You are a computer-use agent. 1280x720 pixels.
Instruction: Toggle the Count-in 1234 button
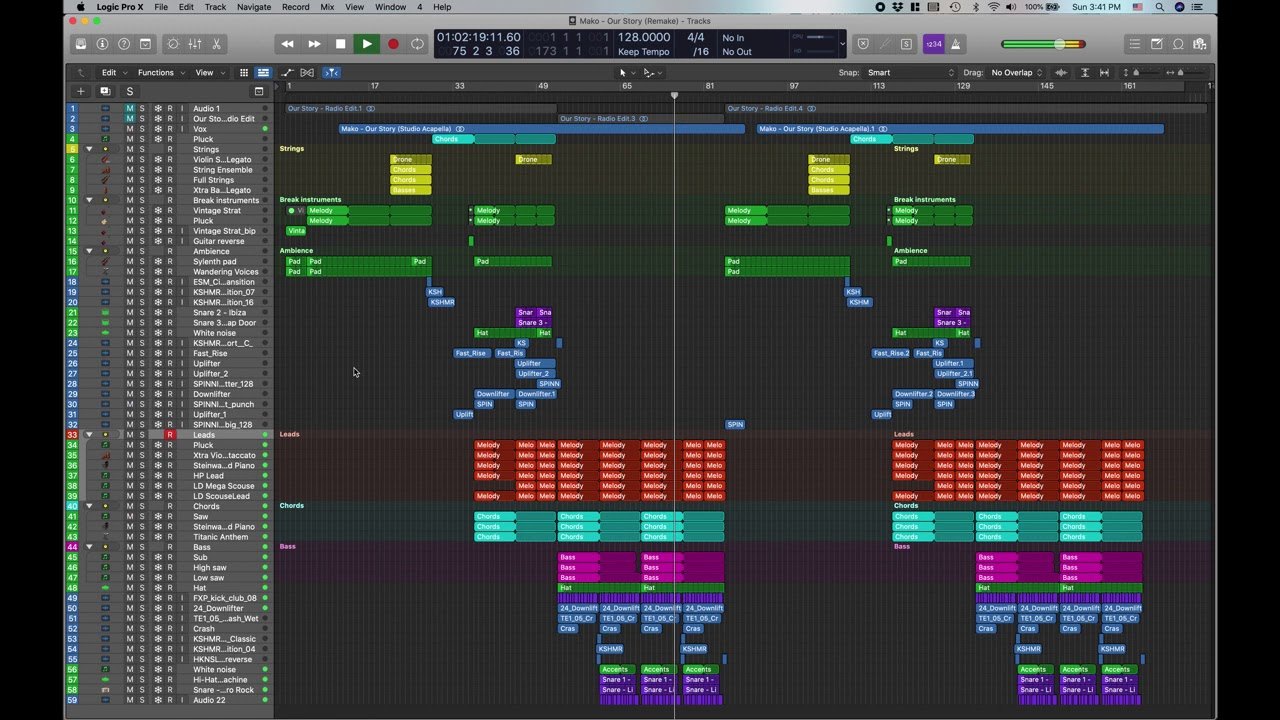(933, 44)
